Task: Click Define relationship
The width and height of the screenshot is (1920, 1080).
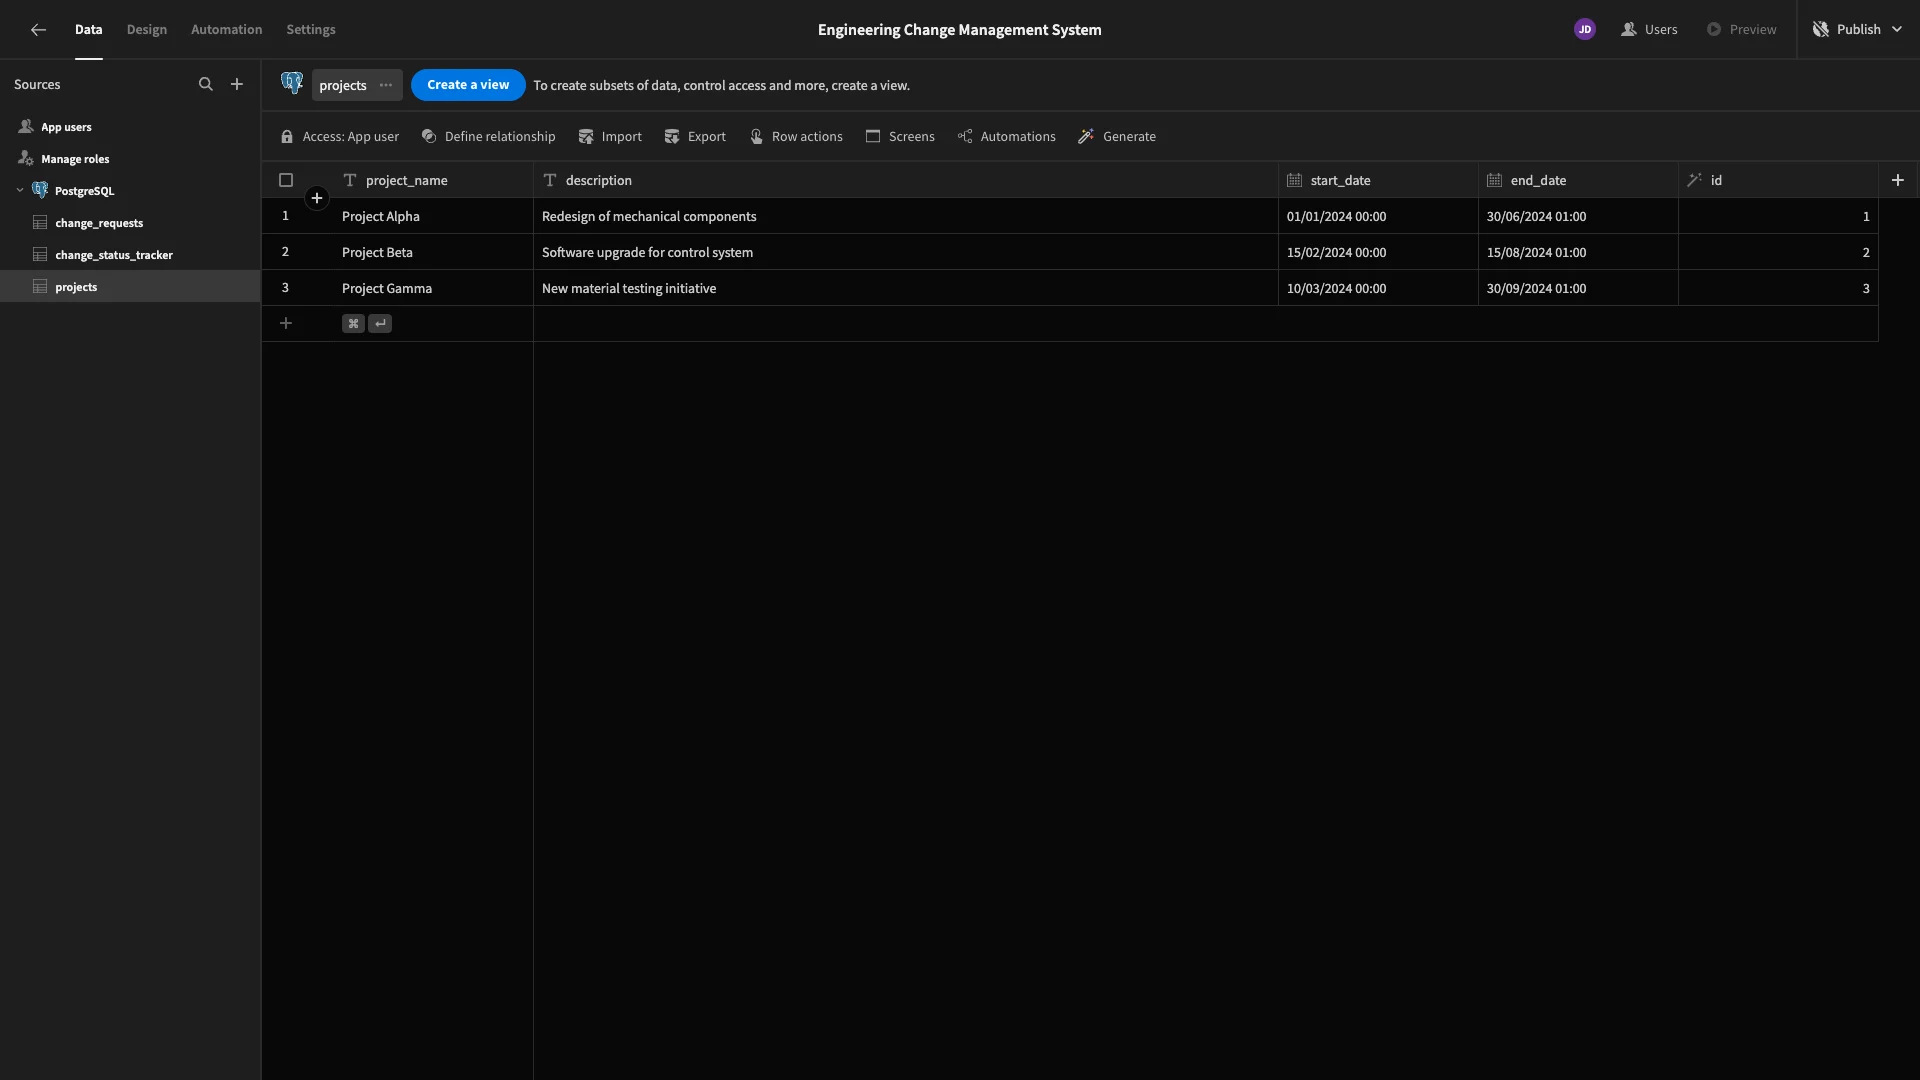Action: [488, 137]
